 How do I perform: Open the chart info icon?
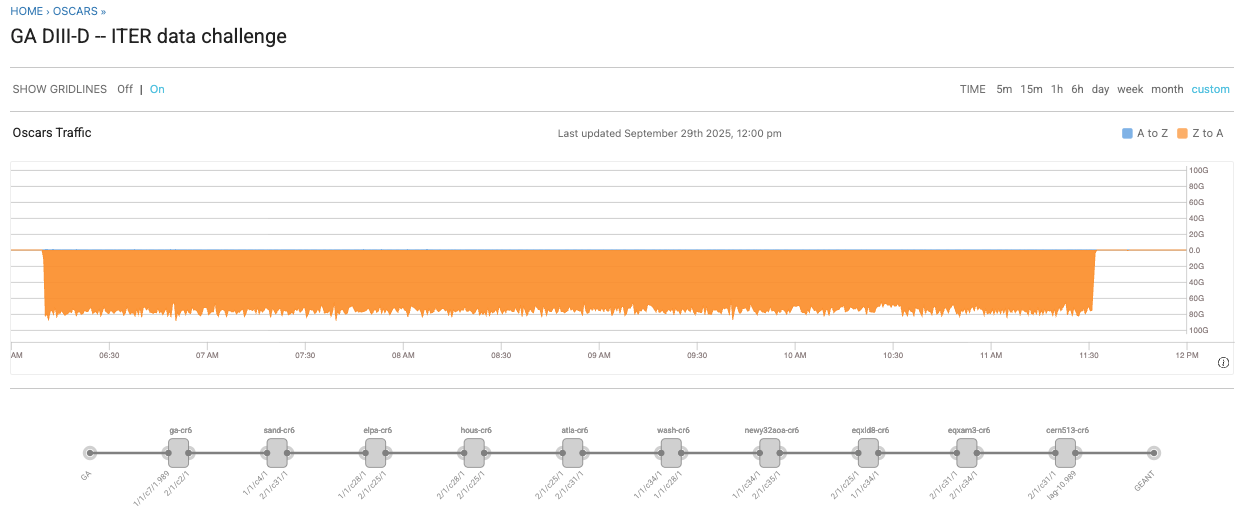[1223, 362]
